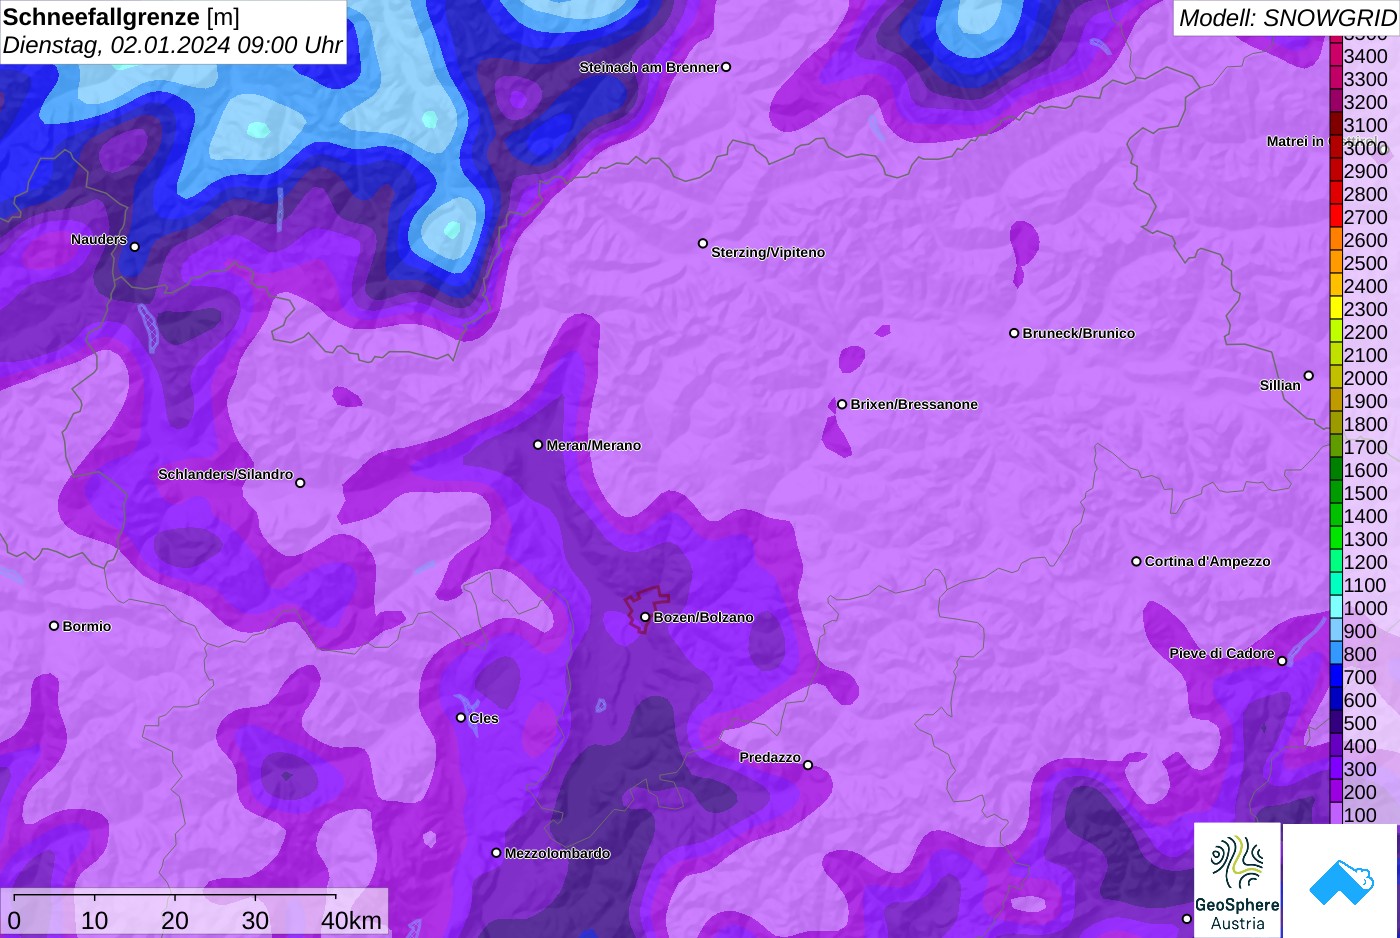This screenshot has height=938, width=1400.
Task: Select legend value "800"
Action: point(1360,654)
